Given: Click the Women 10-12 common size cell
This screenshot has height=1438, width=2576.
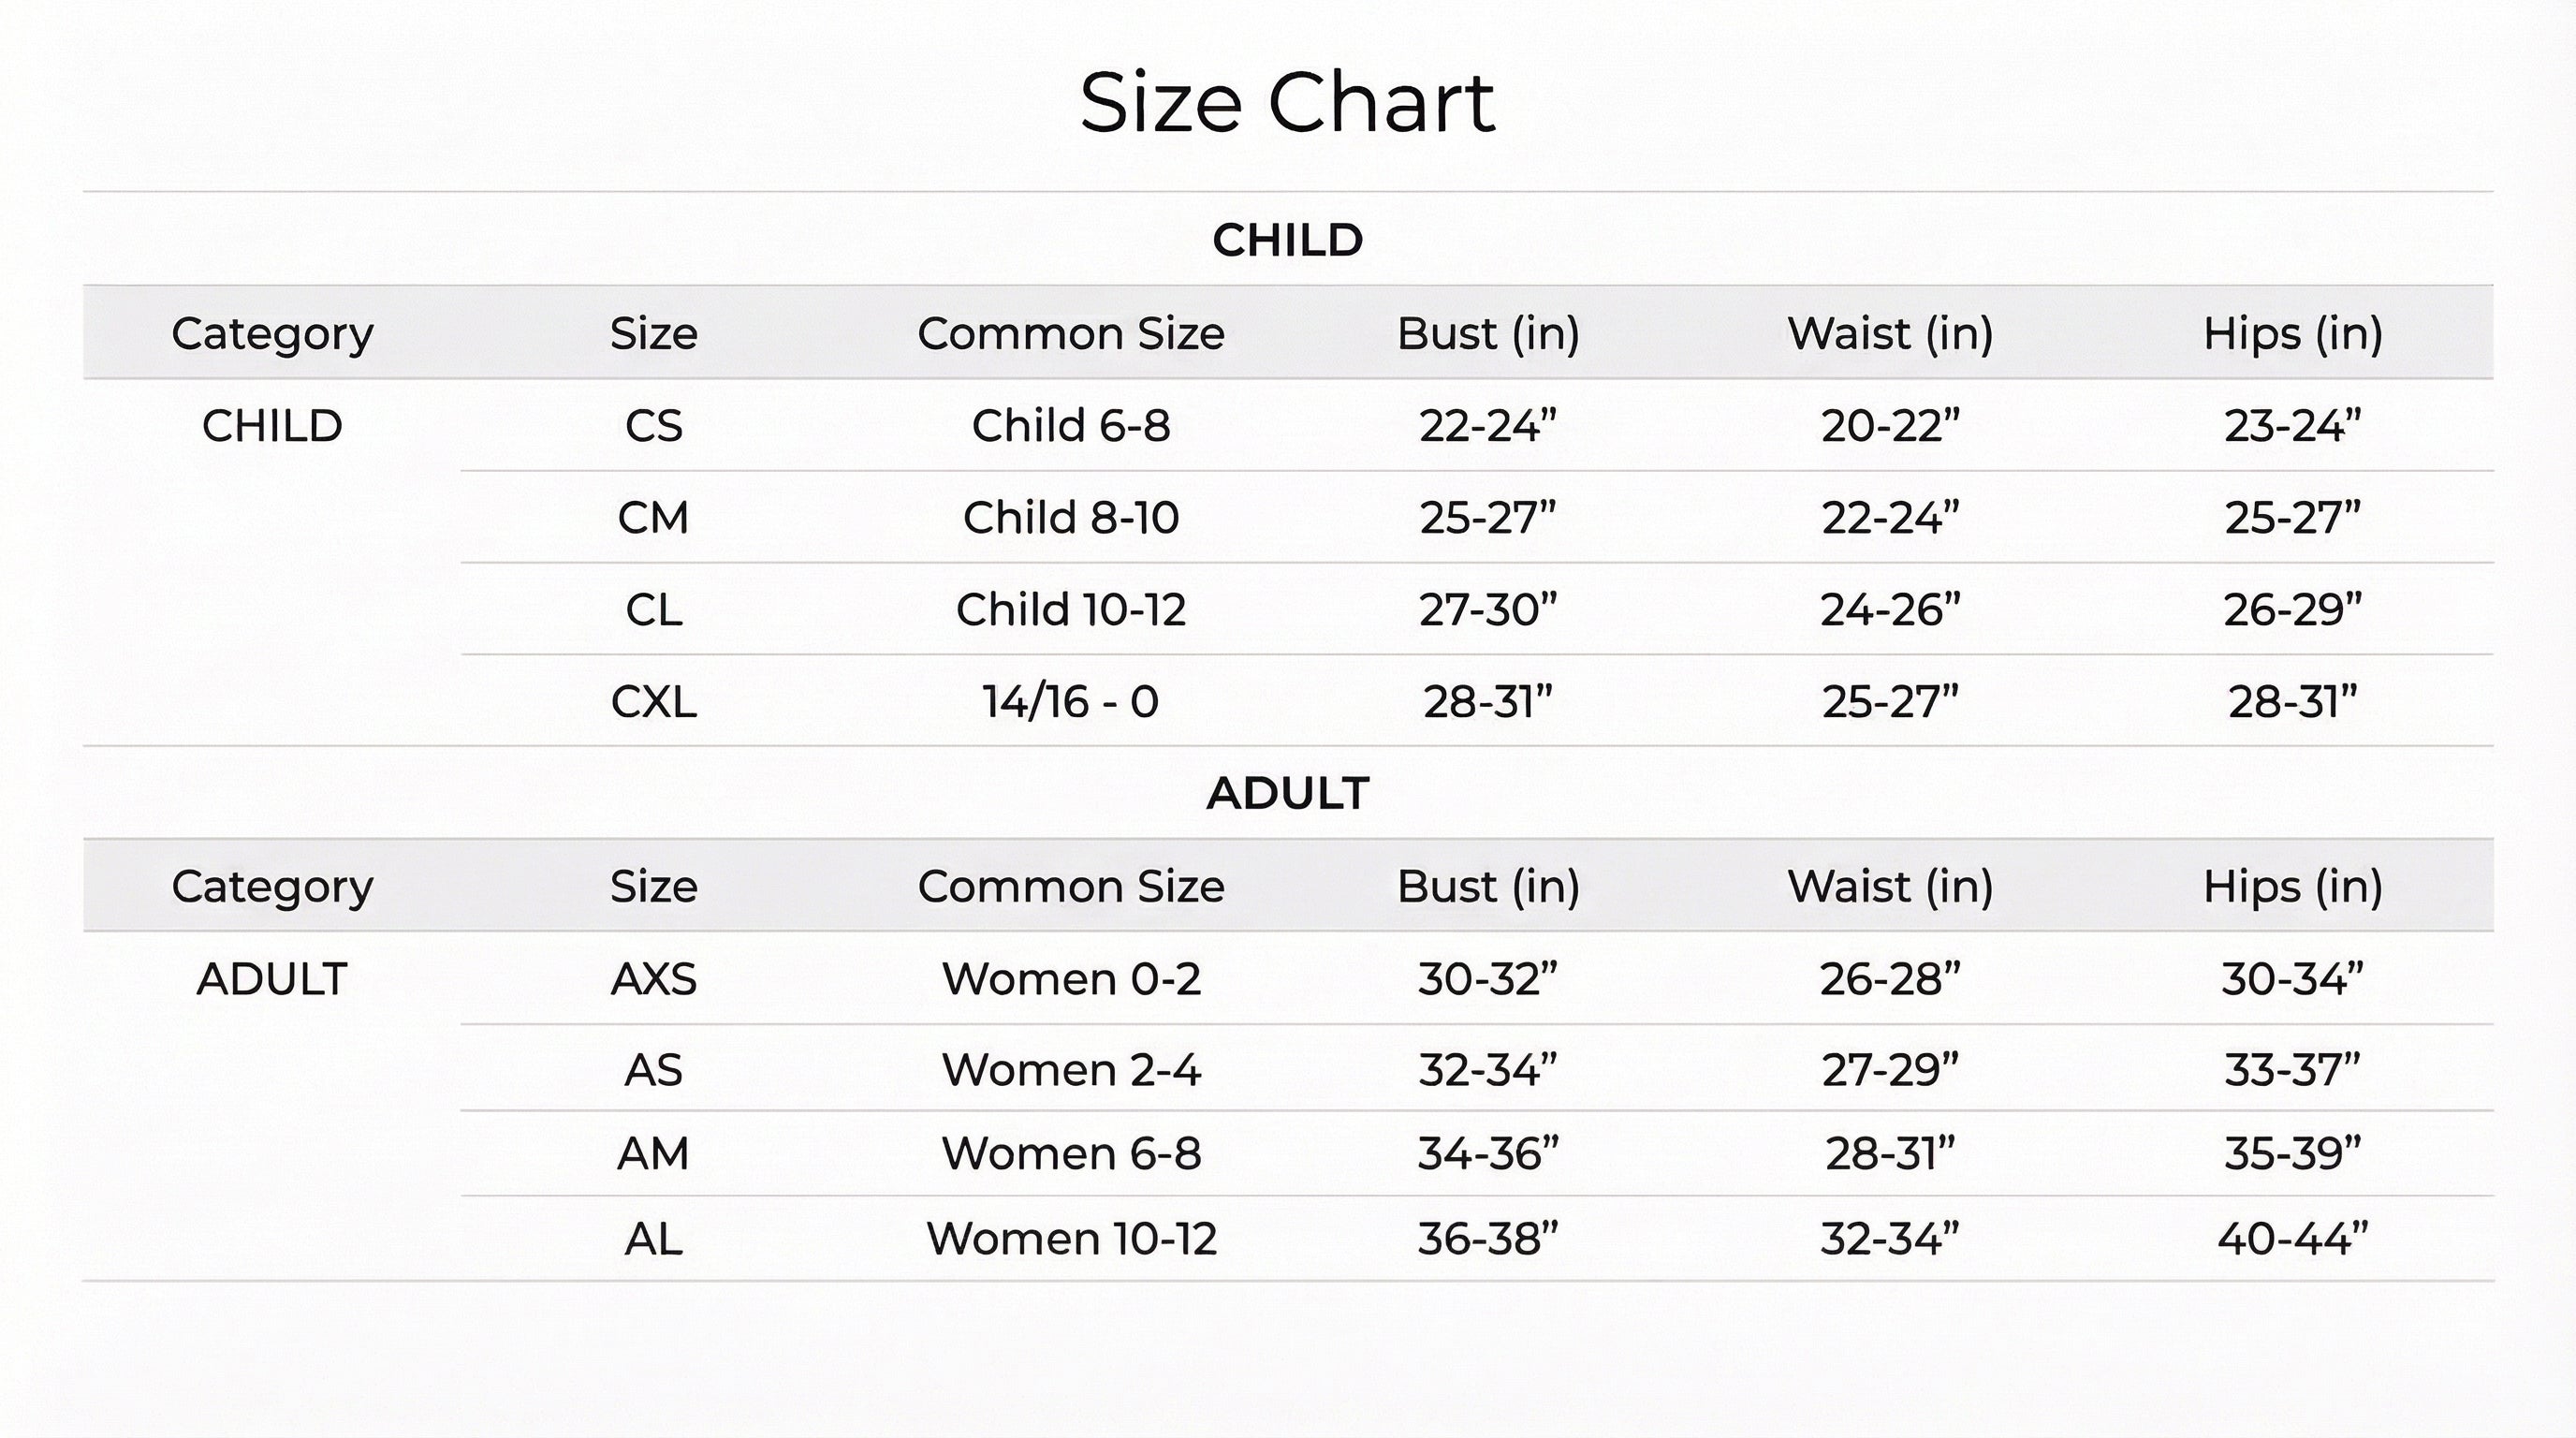Looking at the screenshot, I should tap(1070, 1239).
